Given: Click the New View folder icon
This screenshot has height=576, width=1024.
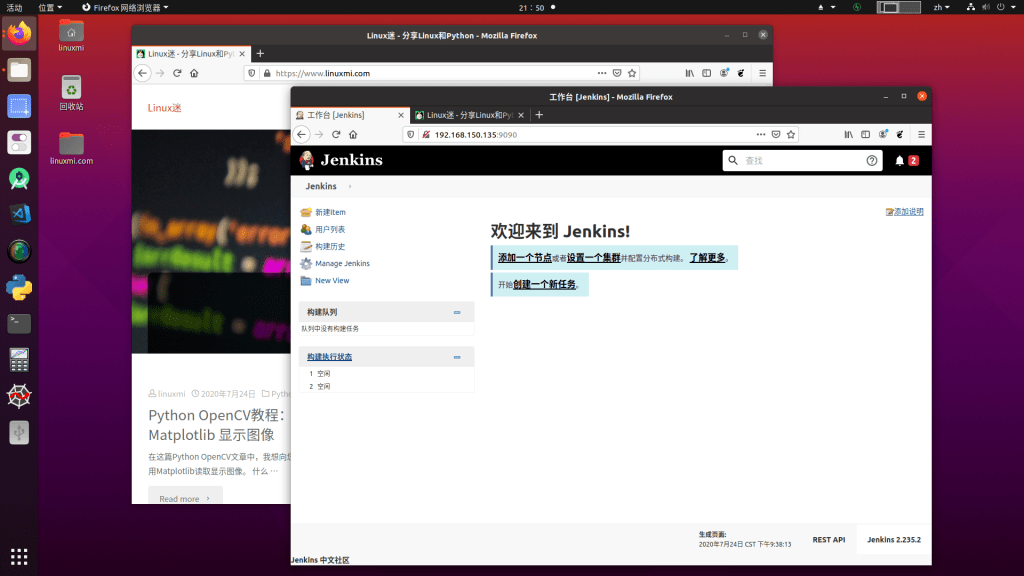Looking at the screenshot, I should [306, 280].
